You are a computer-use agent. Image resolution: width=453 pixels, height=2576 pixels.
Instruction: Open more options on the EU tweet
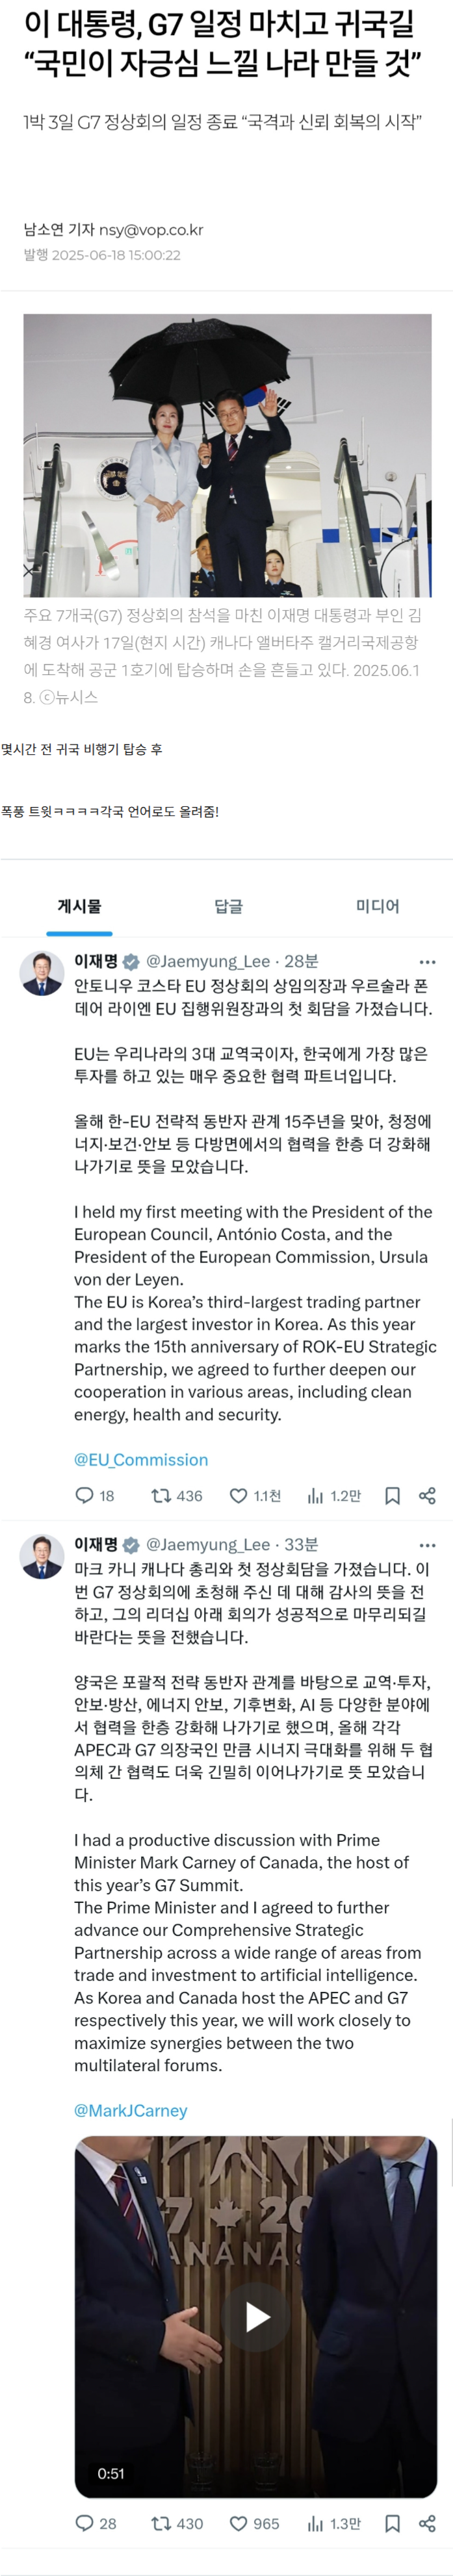[x=427, y=962]
